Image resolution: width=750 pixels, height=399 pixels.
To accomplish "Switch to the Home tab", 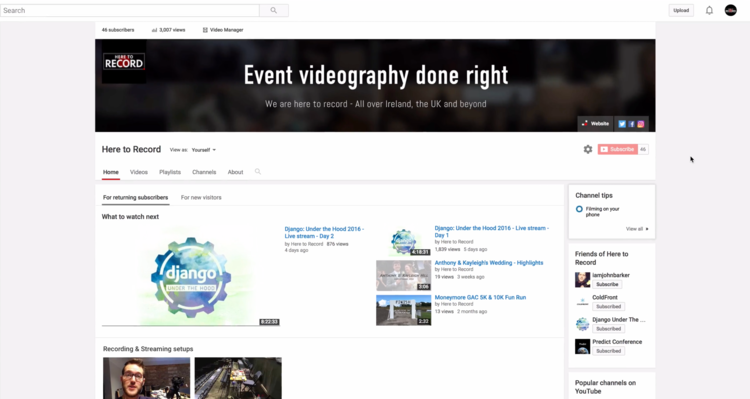I will pos(110,172).
